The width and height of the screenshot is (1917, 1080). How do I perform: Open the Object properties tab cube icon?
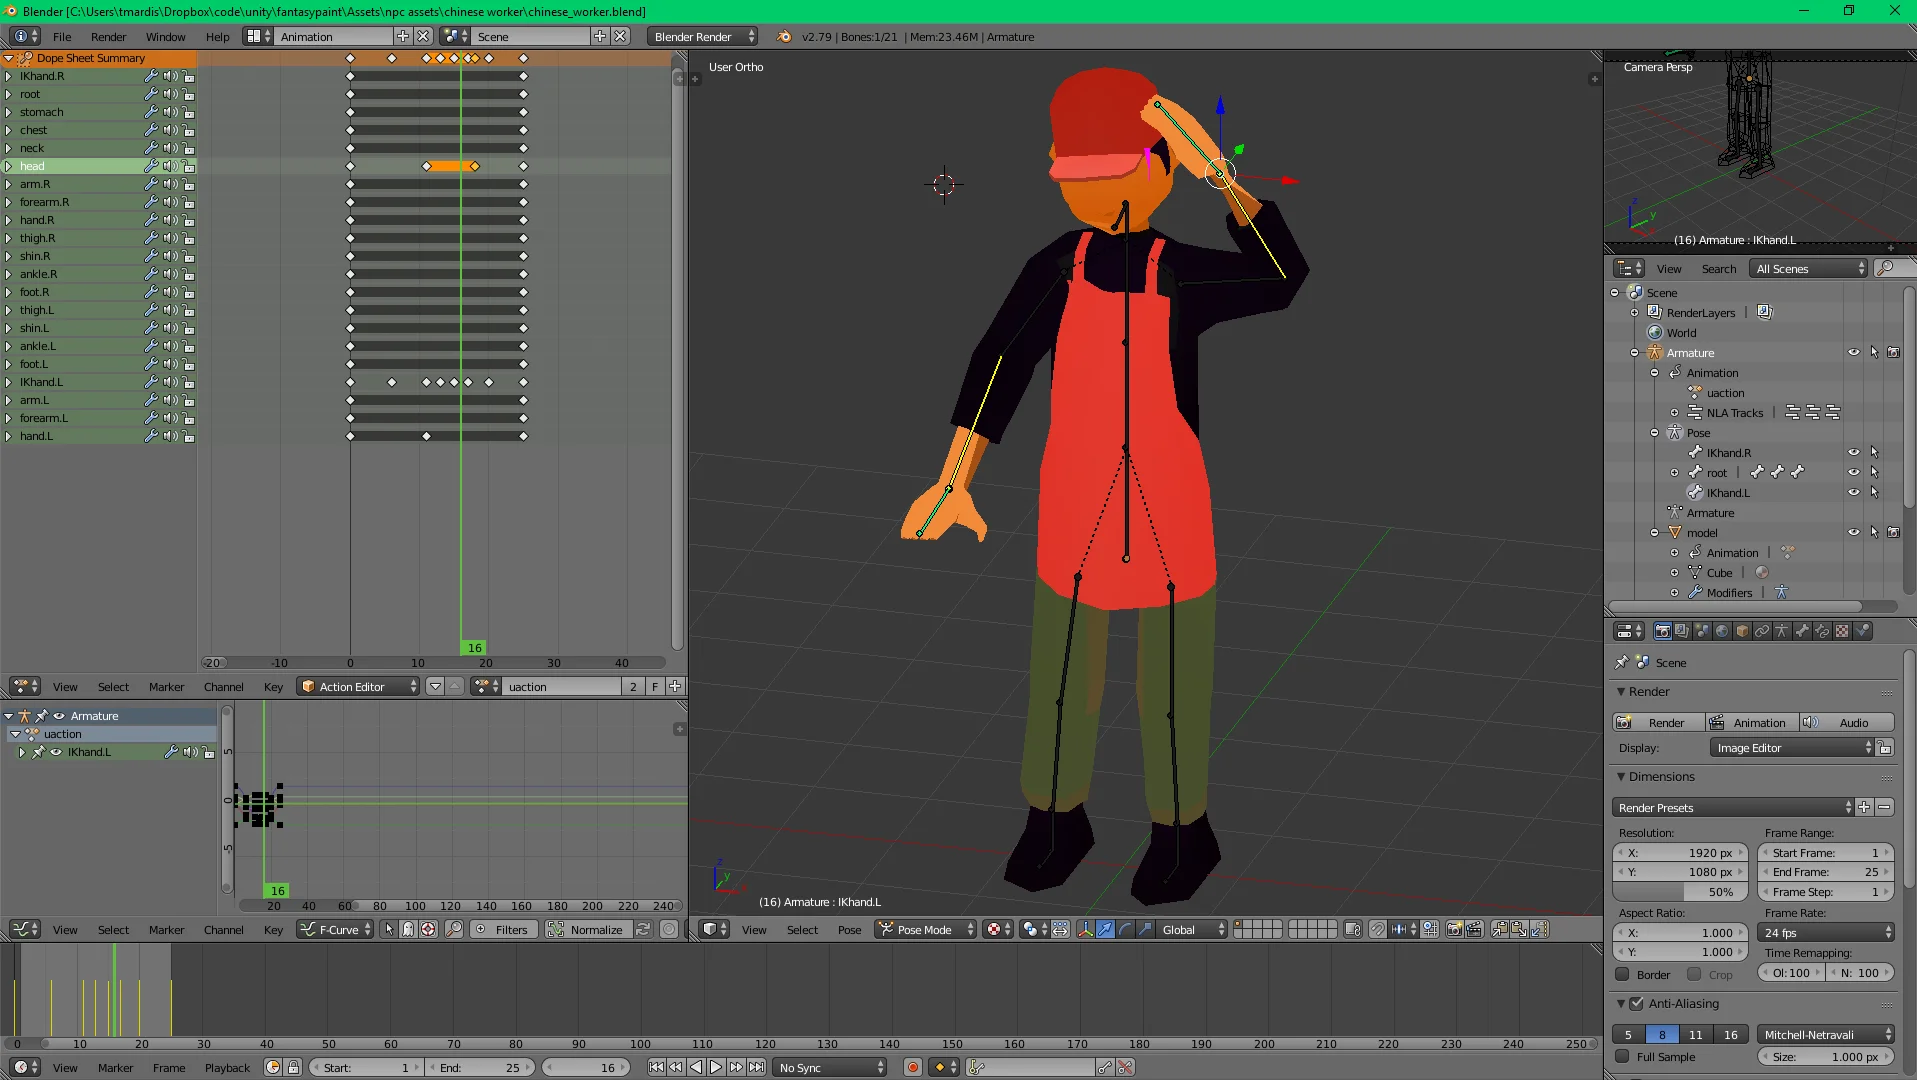(x=1742, y=631)
